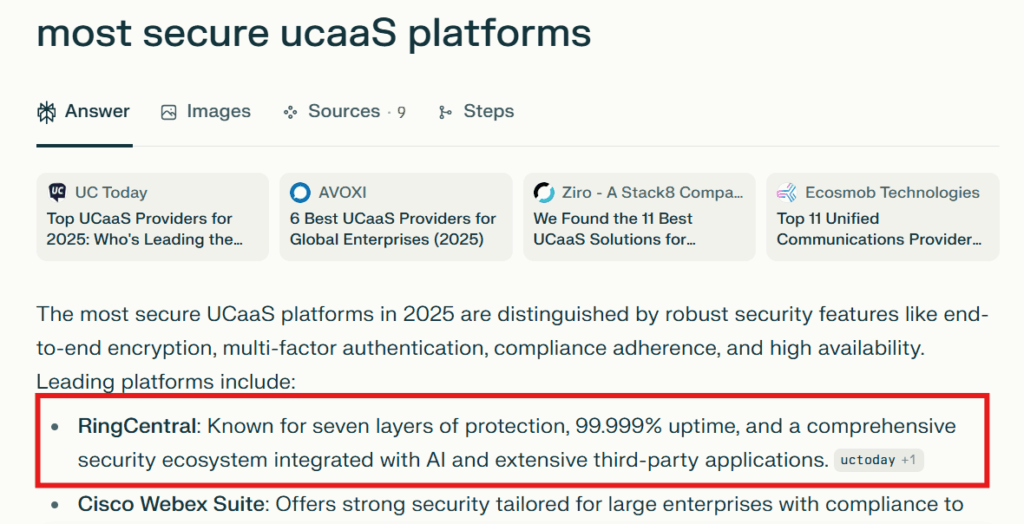
Task: Click the UC Today logo icon
Action: pos(57,192)
